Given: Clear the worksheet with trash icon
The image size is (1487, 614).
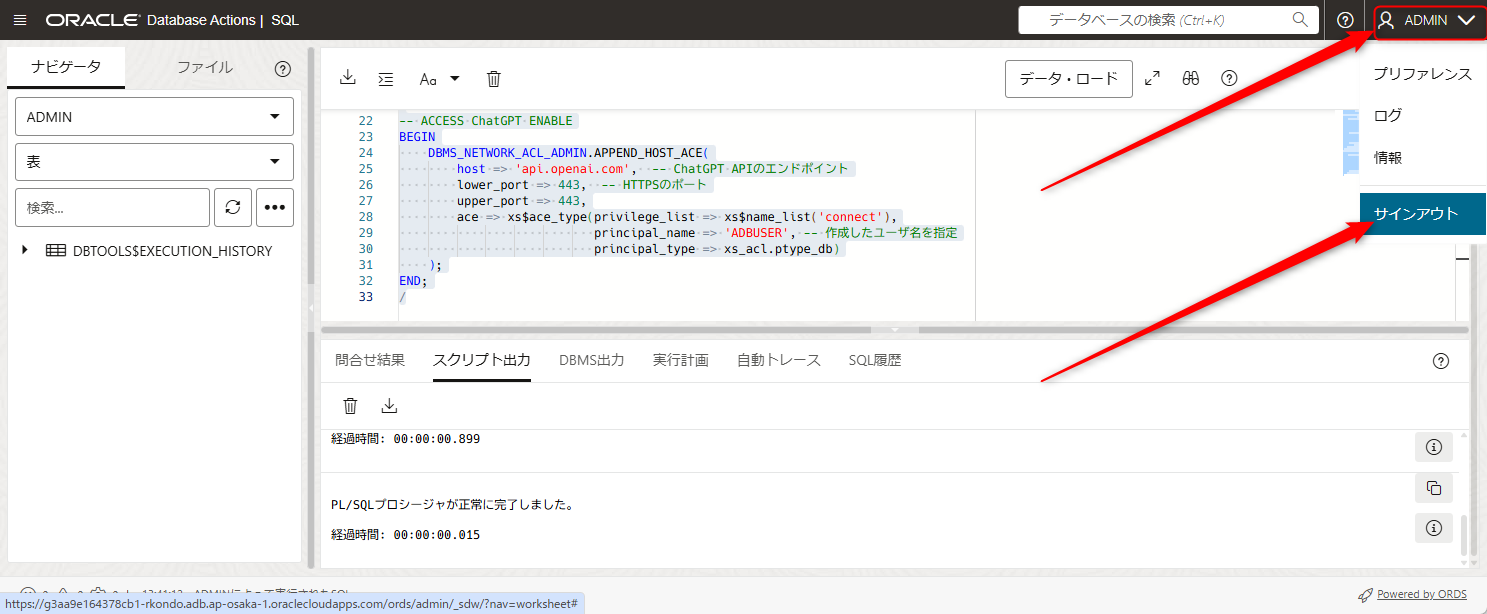Looking at the screenshot, I should pyautogui.click(x=493, y=78).
